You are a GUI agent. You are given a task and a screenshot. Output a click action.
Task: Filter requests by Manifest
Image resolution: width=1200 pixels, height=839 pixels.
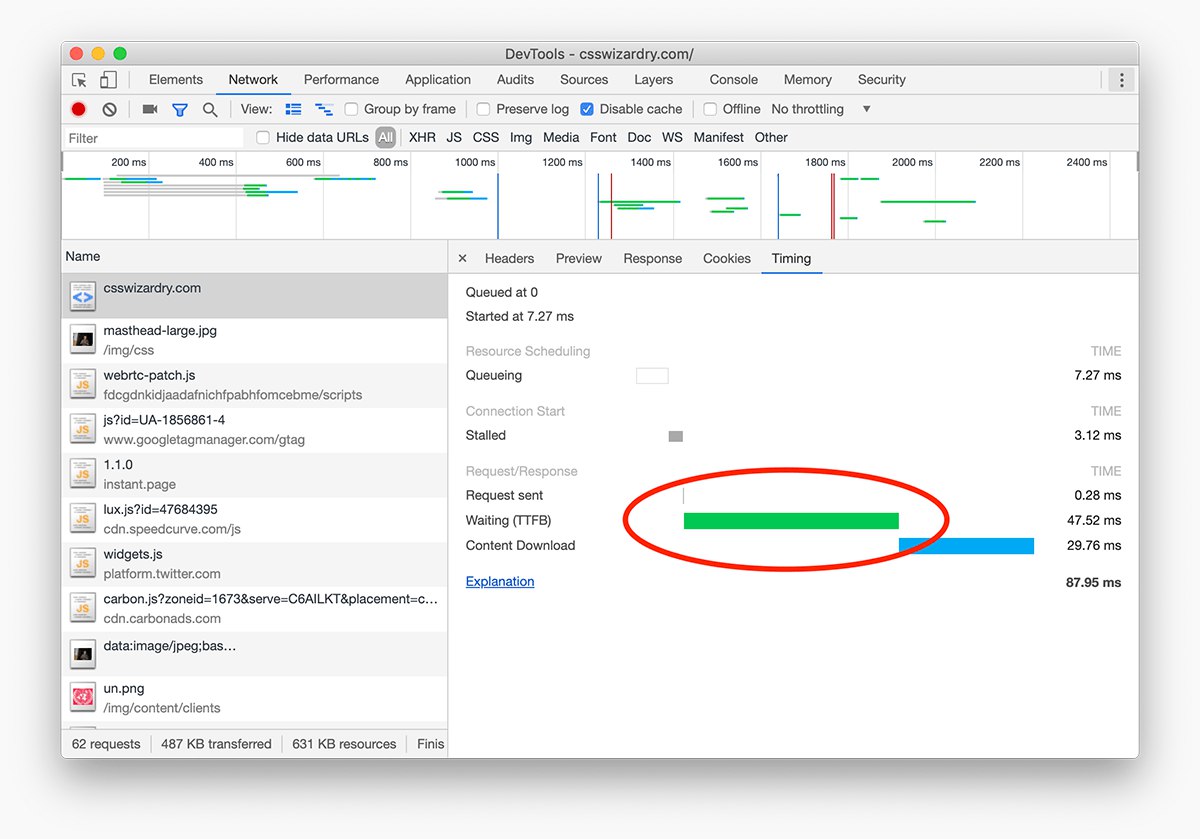click(718, 137)
